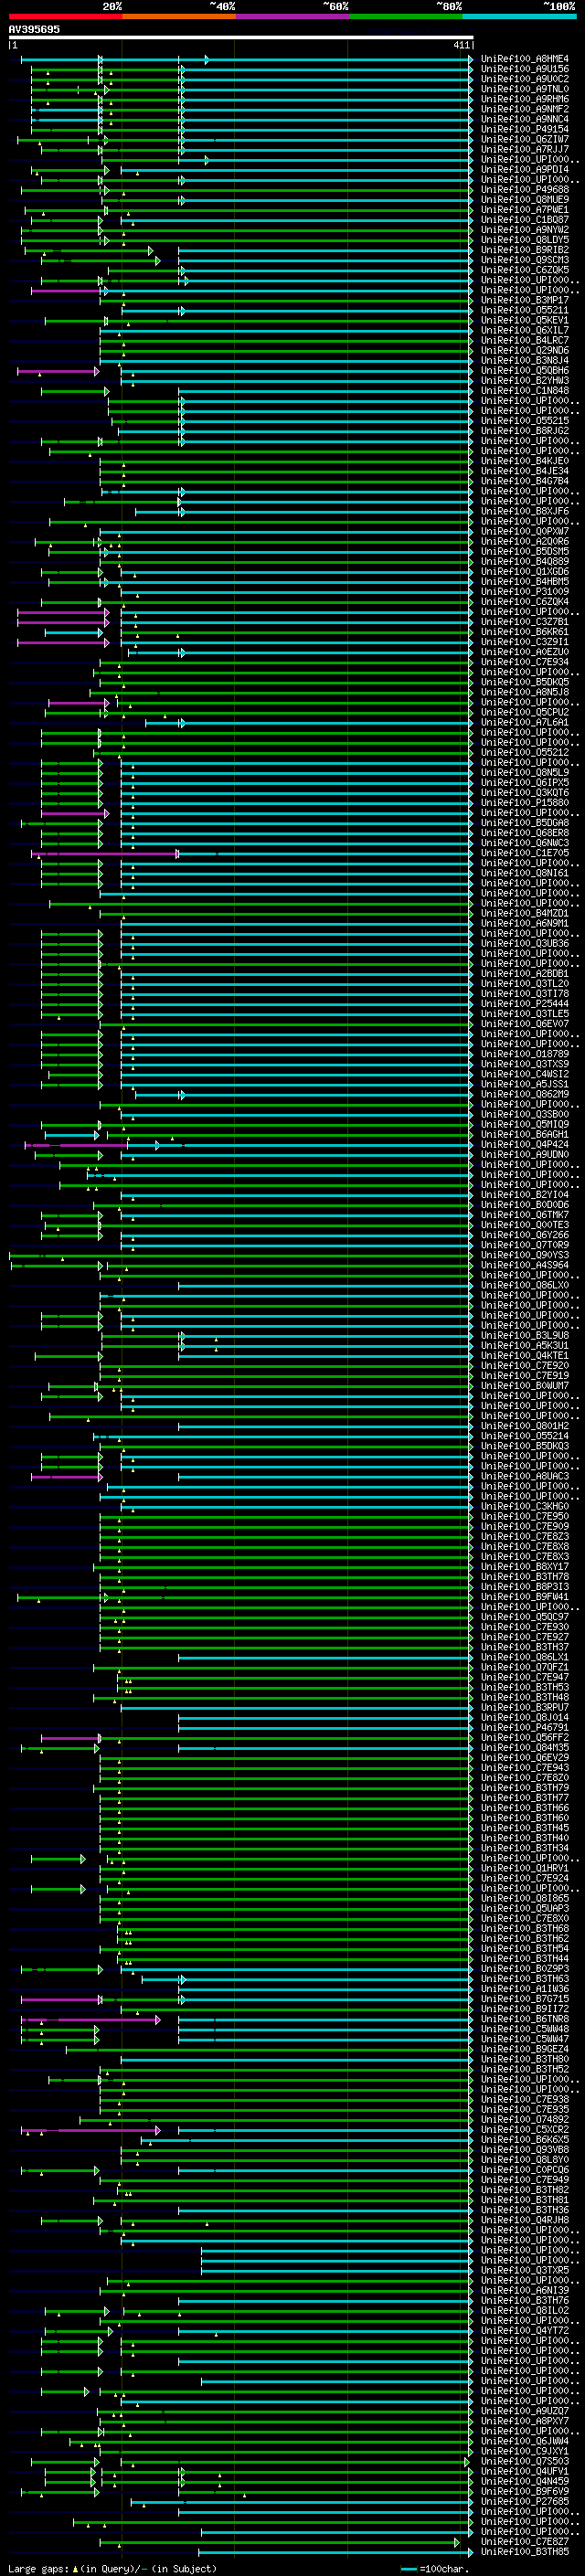Viewport: 585px width, 2576px height.
Task: Select the red ~20% legend color bar
Action: click(66, 17)
